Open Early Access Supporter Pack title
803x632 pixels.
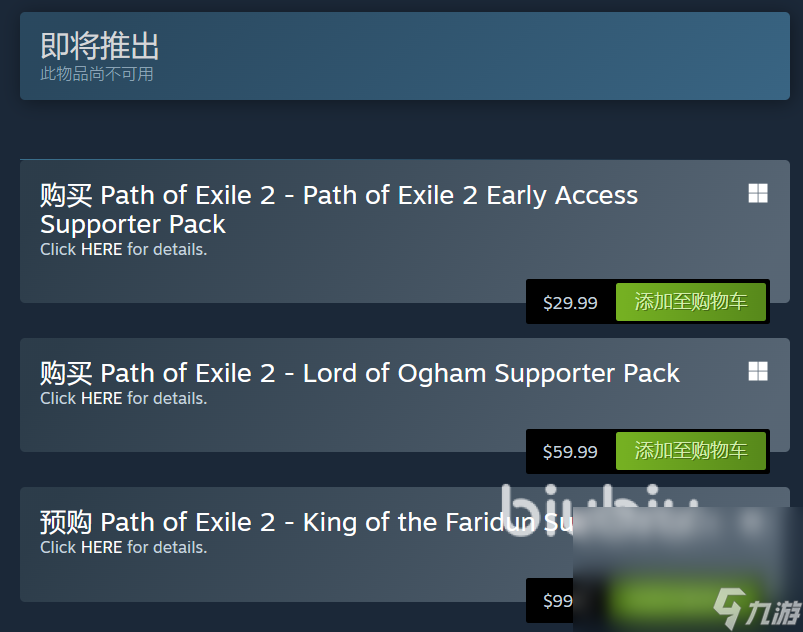pos(339,209)
